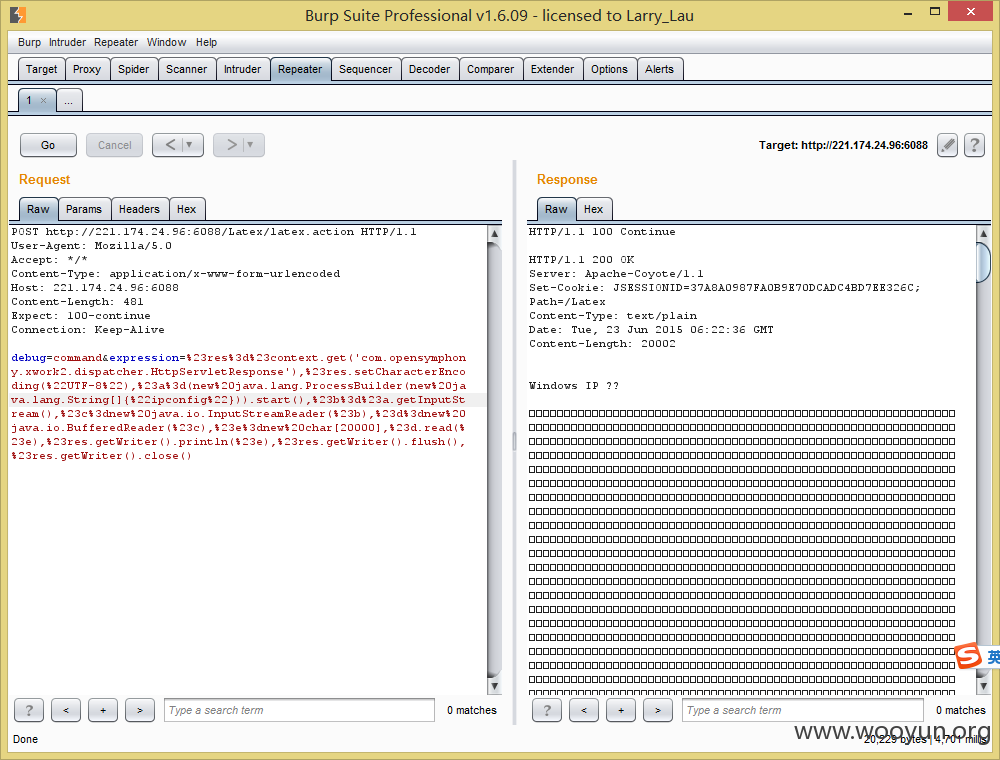
Task: Click the Response search term field
Action: coord(802,710)
